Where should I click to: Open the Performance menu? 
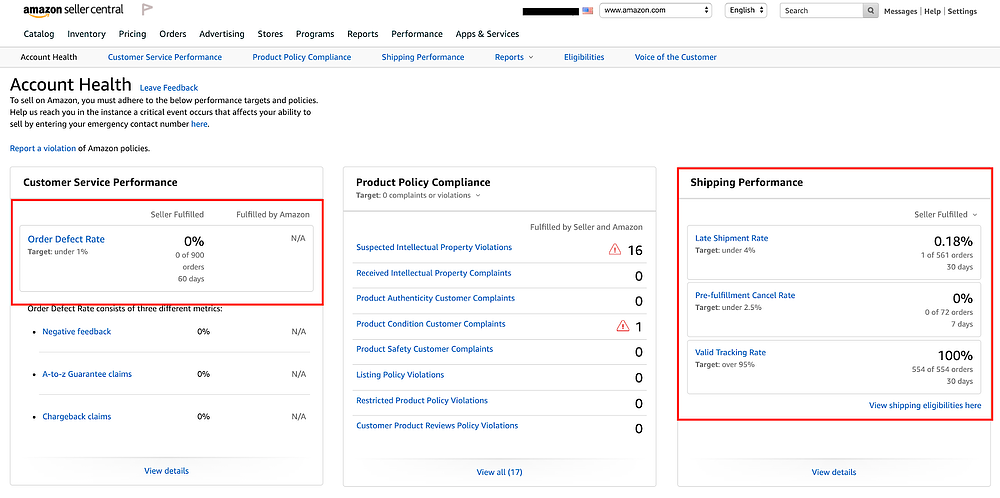pos(416,34)
